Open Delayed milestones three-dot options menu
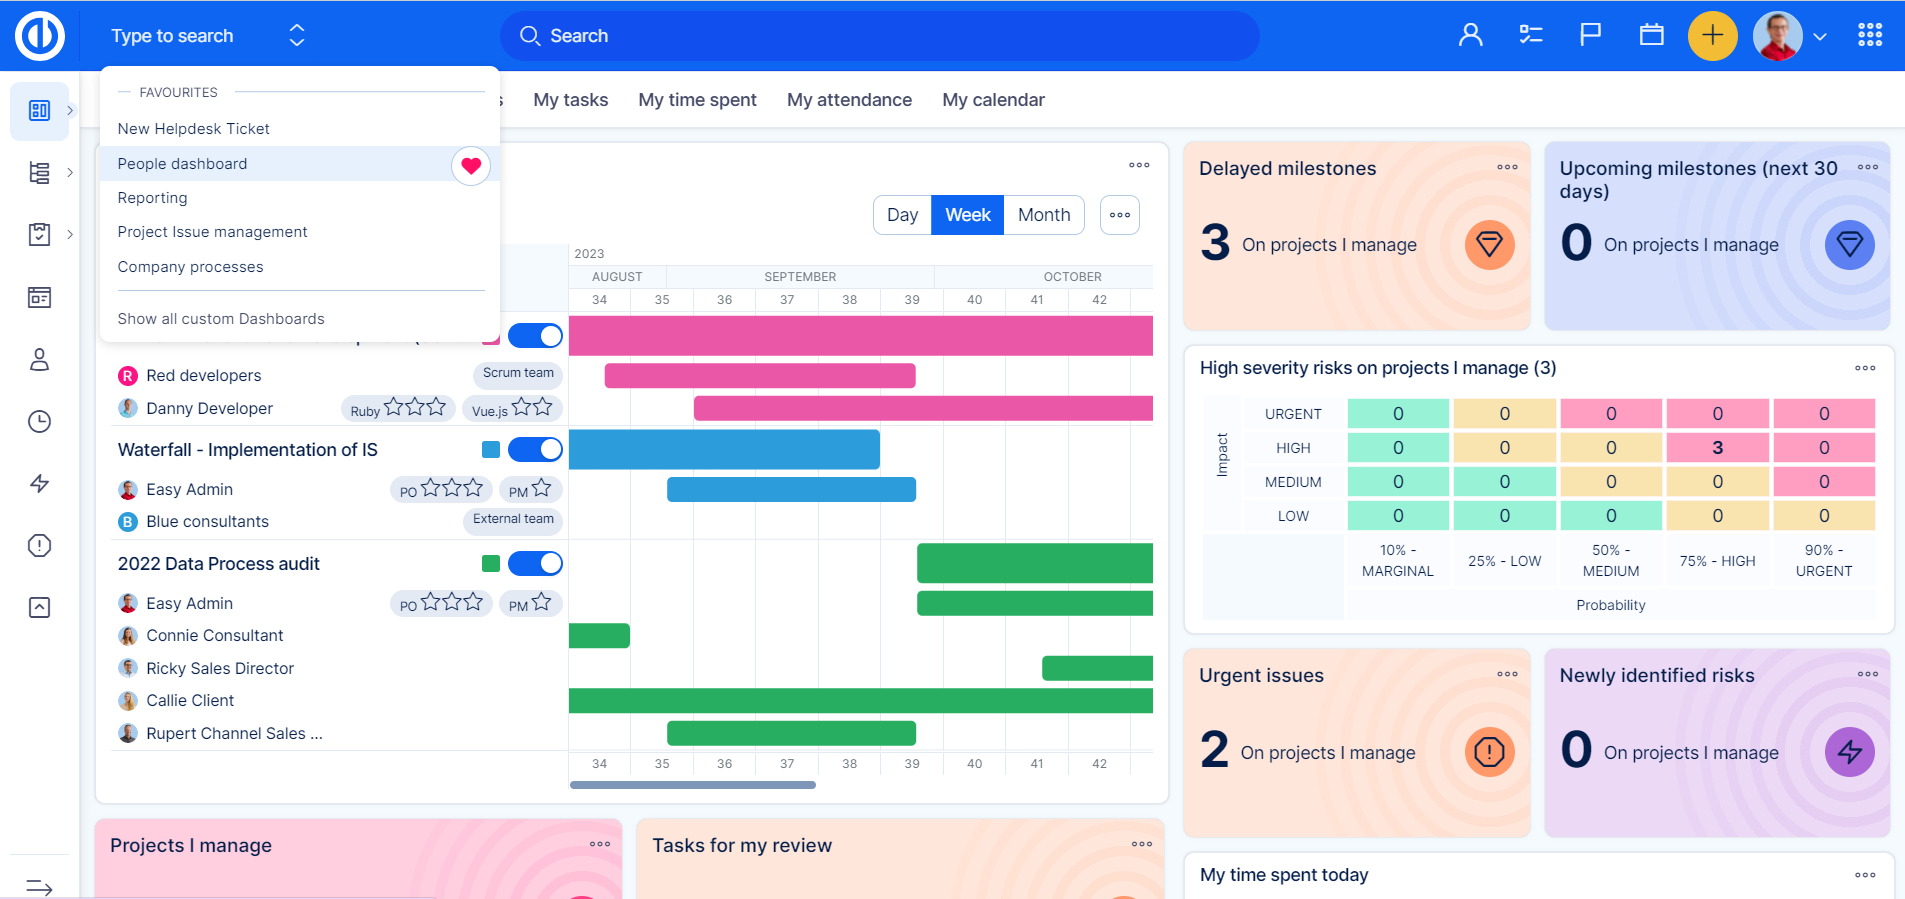Screen dimensions: 1905x899 tap(1507, 168)
